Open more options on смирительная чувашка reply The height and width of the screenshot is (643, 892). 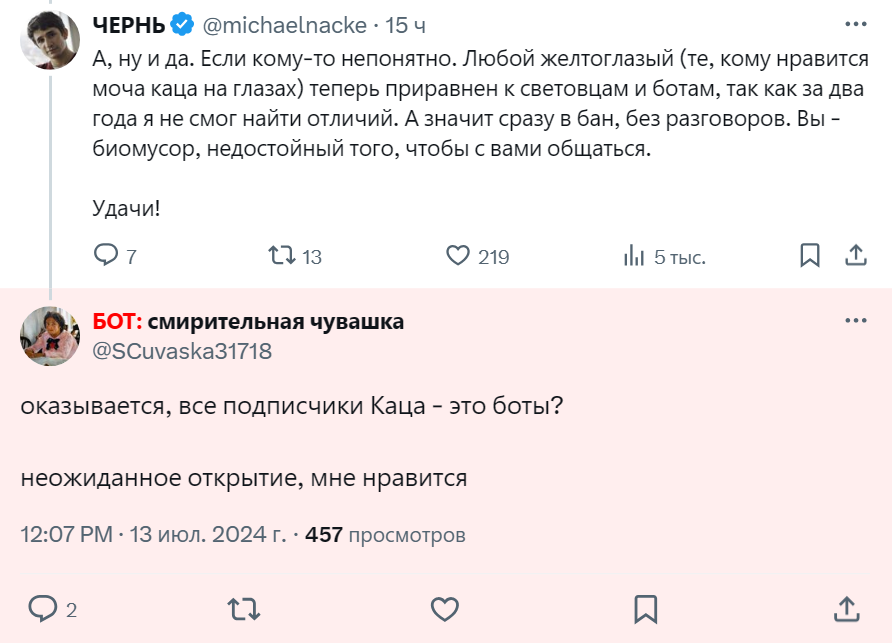(856, 321)
